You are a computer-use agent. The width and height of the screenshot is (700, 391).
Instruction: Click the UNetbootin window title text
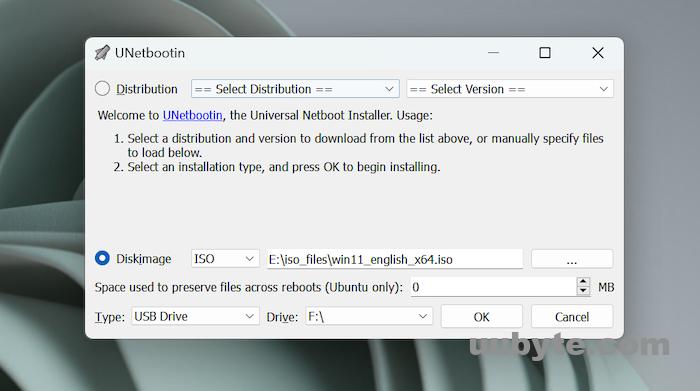pyautogui.click(x=150, y=53)
